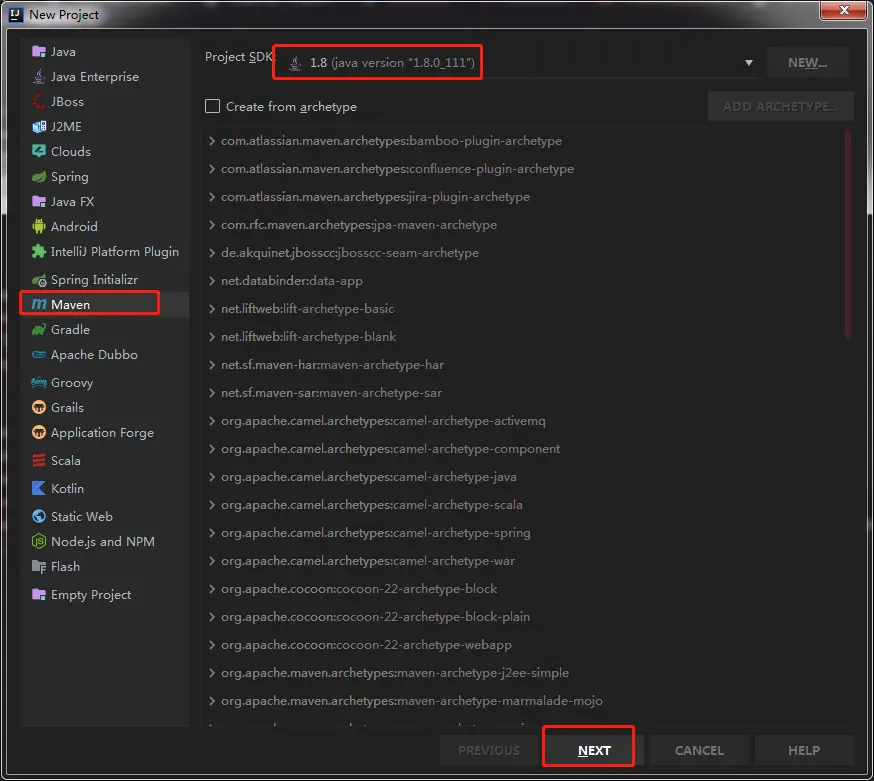The height and width of the screenshot is (781, 874).
Task: Expand the jbosscc-seam-archetype entry
Action: (x=212, y=253)
